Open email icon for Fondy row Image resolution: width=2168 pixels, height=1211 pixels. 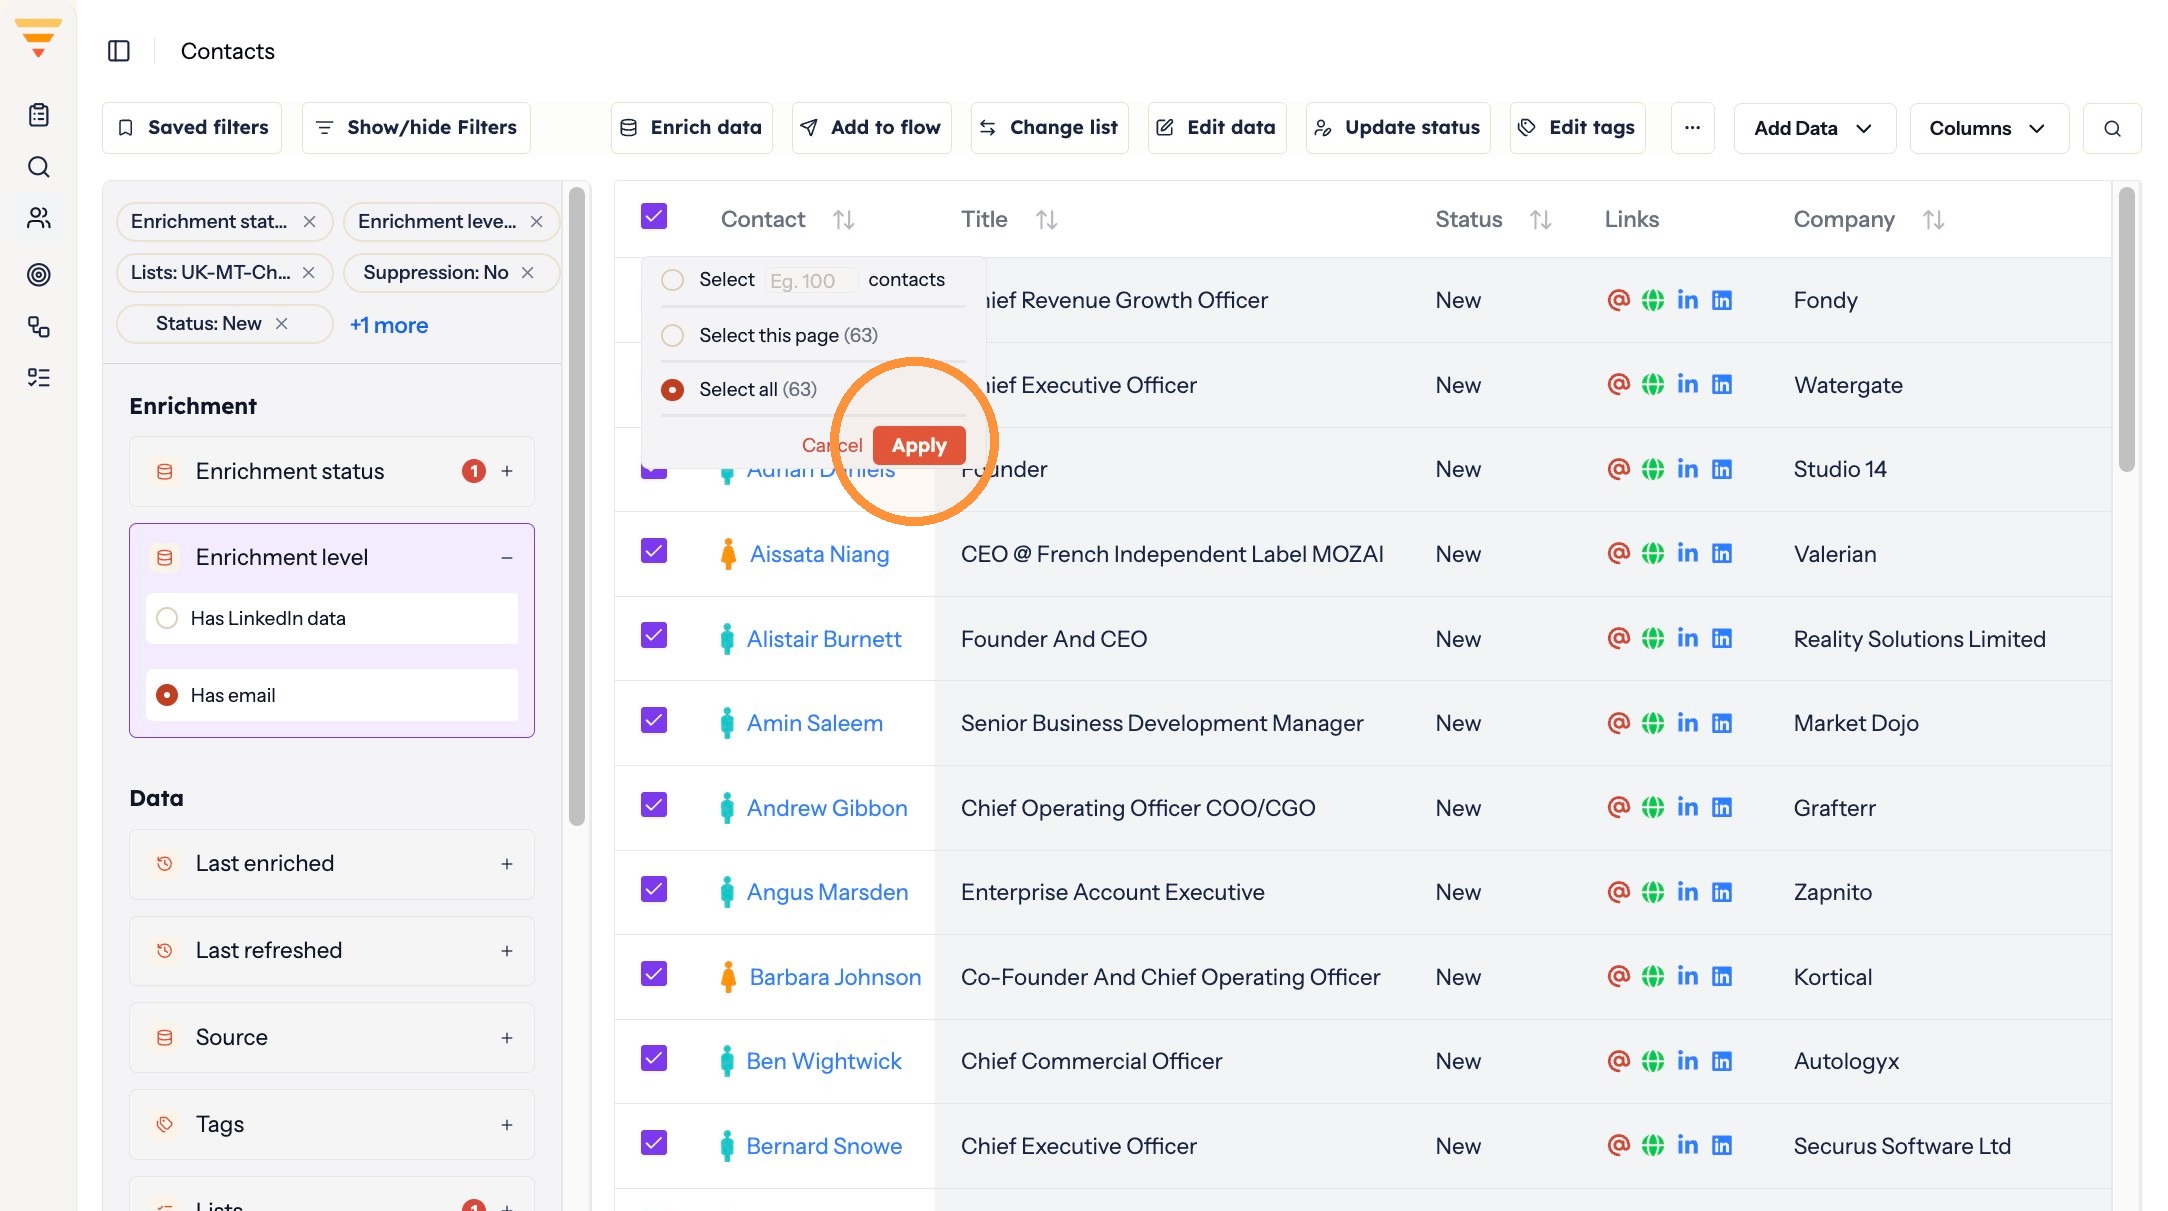point(1618,300)
